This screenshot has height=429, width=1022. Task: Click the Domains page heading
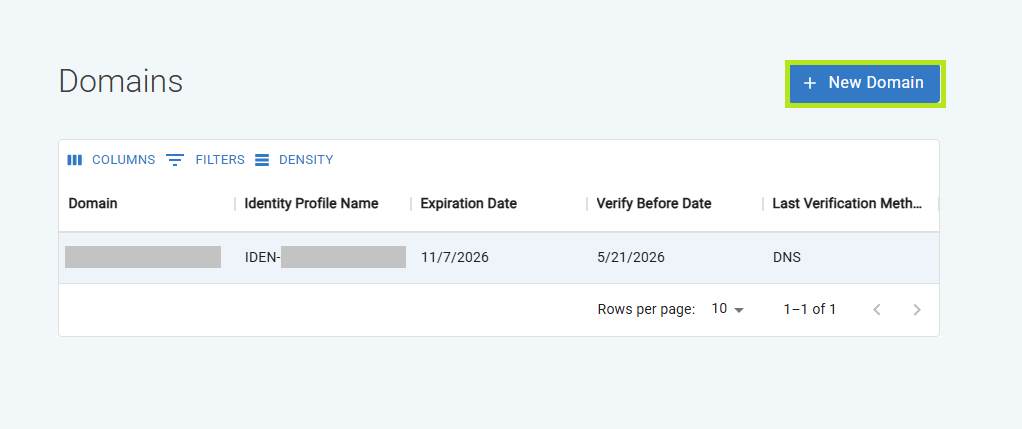tap(121, 82)
